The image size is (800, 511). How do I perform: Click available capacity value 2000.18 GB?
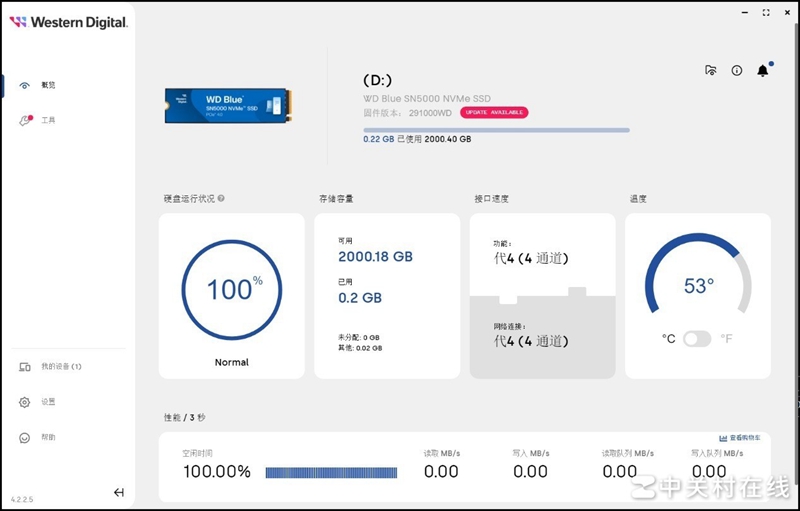coord(376,257)
